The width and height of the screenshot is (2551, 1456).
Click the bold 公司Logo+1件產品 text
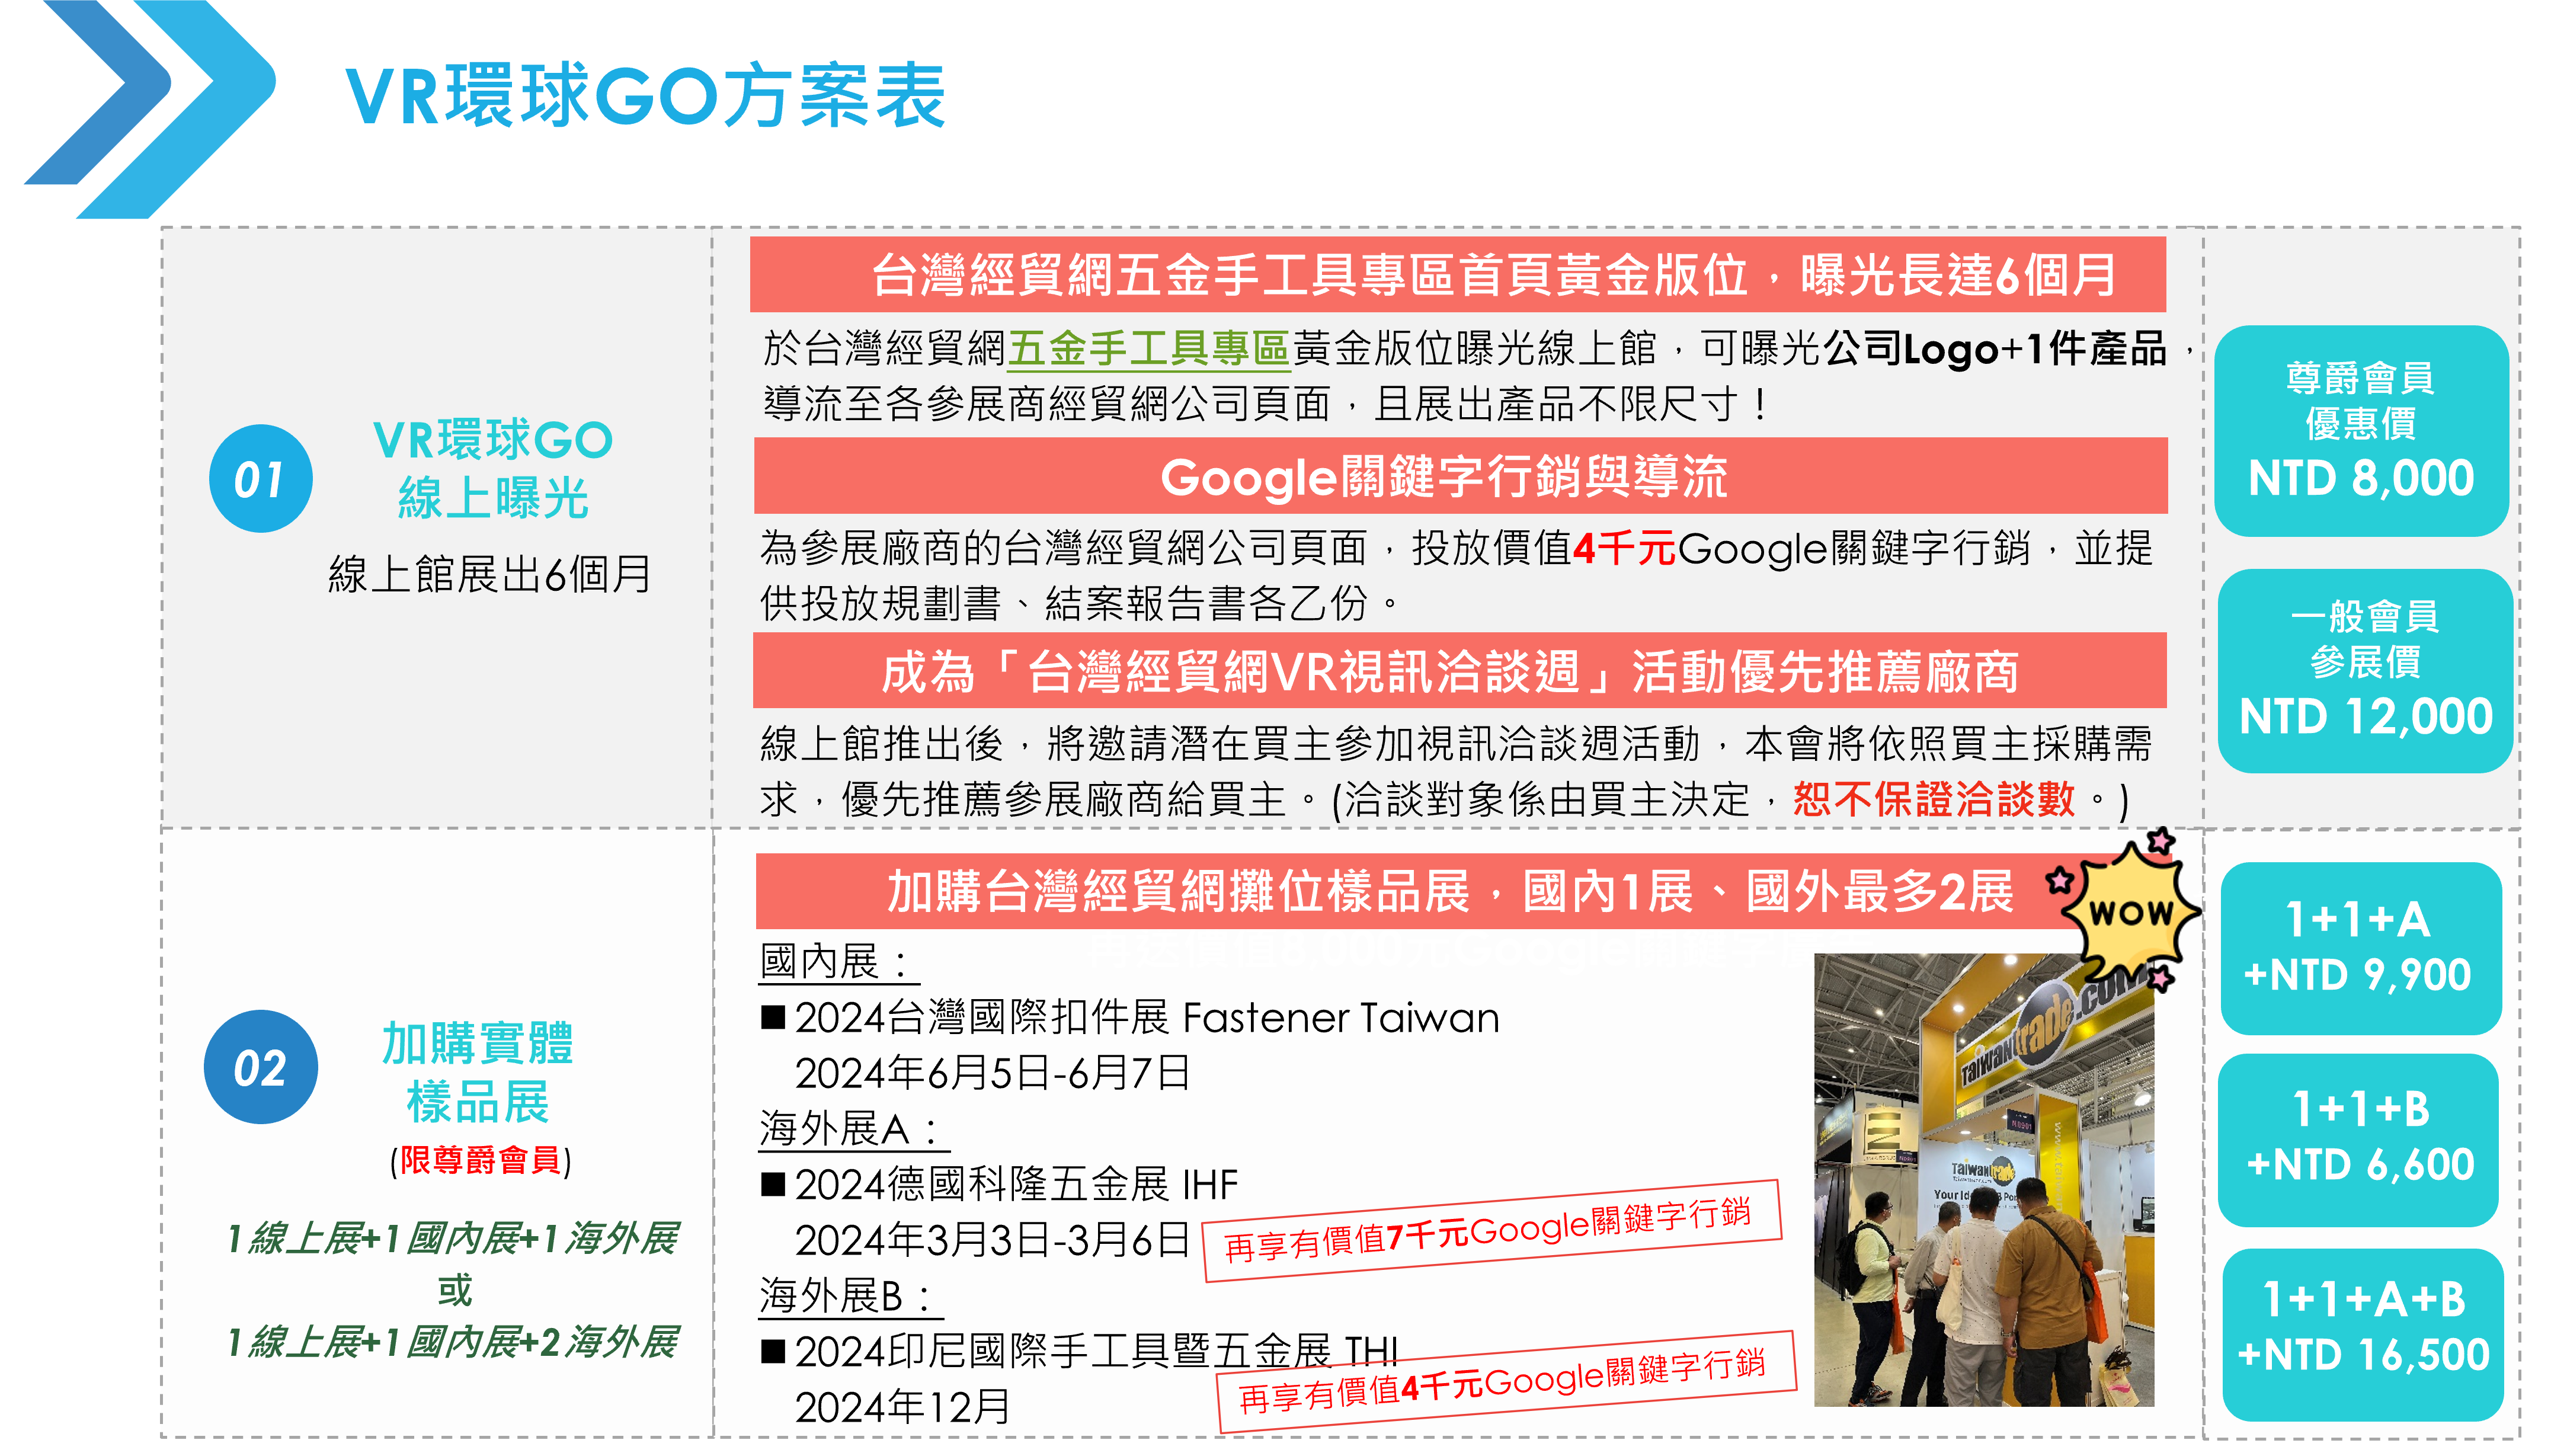click(x=1994, y=349)
